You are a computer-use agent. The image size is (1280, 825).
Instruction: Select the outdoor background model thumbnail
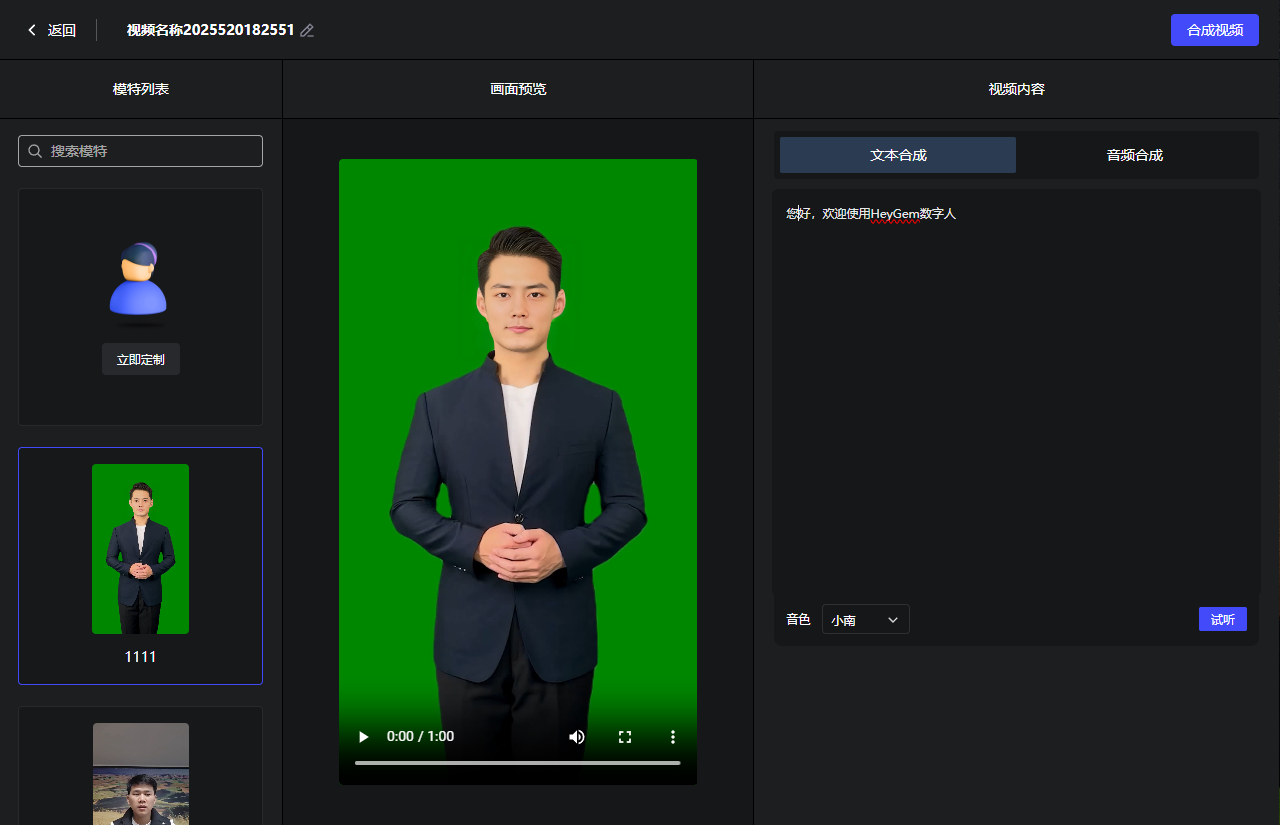tap(141, 774)
